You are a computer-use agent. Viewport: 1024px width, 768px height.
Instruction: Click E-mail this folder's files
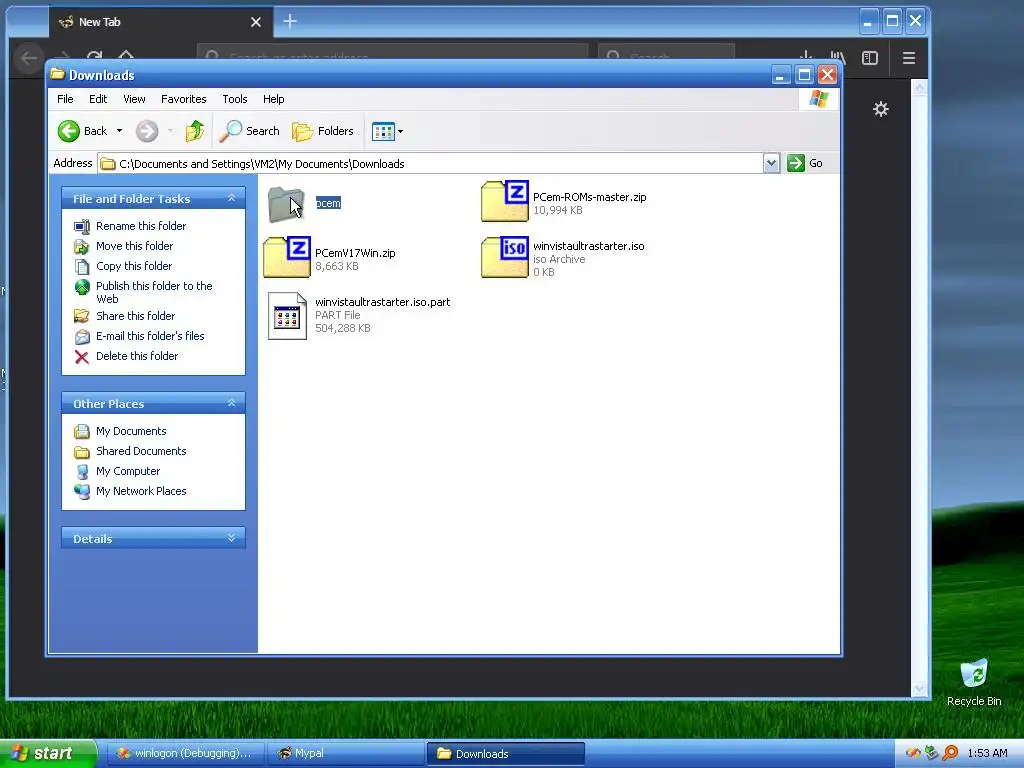[150, 336]
